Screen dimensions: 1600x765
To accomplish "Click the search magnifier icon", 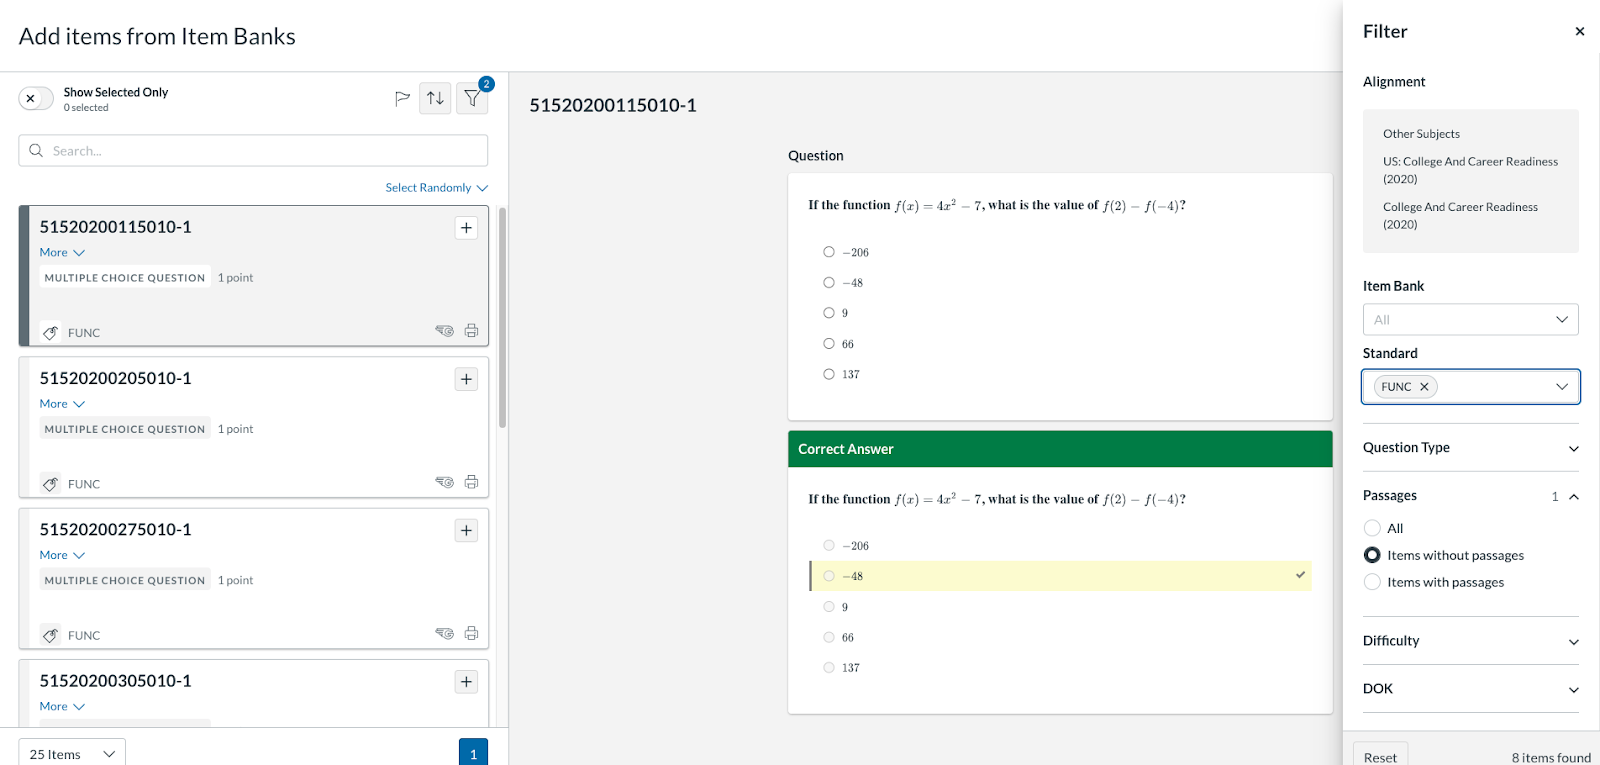I will pyautogui.click(x=36, y=151).
